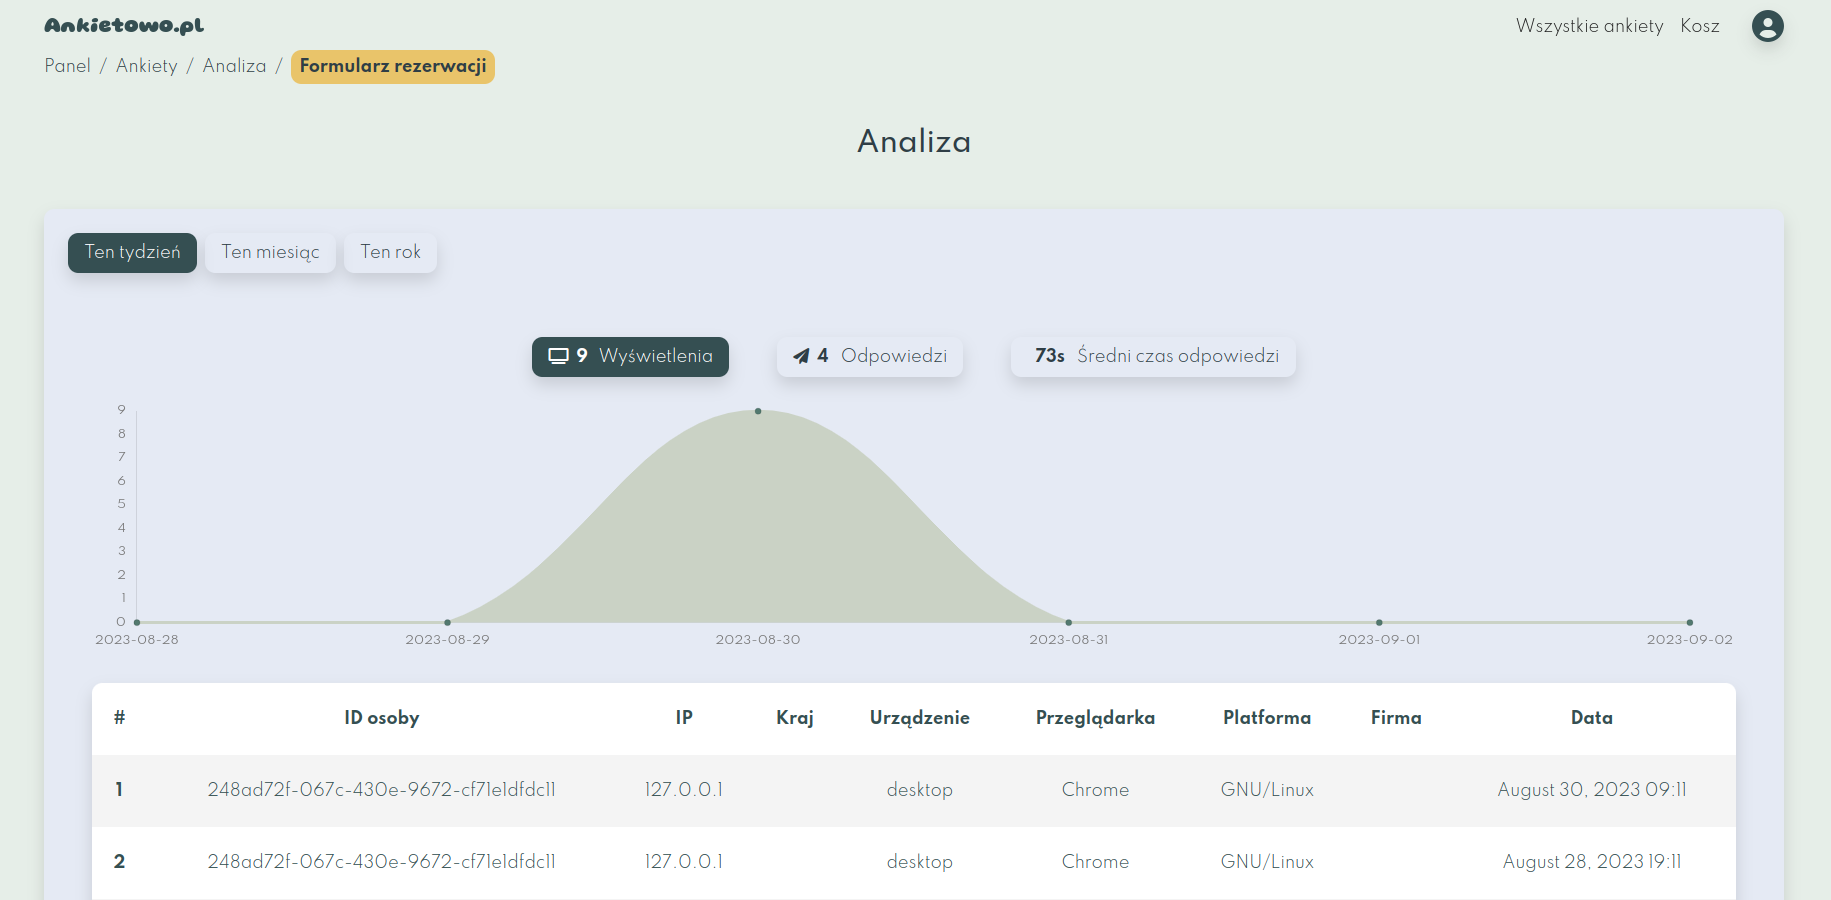The image size is (1831, 900).
Task: Click the Formularz rezerwacji breadcrumb badge
Action: point(392,66)
